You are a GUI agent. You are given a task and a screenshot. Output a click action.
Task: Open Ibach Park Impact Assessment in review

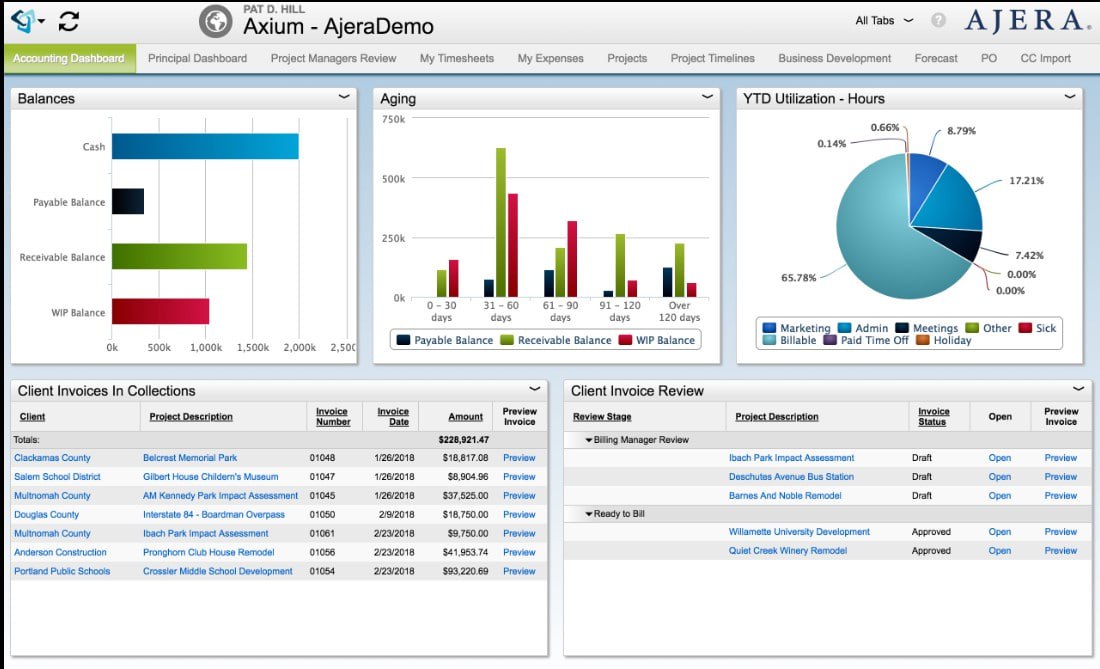pyautogui.click(x=791, y=458)
